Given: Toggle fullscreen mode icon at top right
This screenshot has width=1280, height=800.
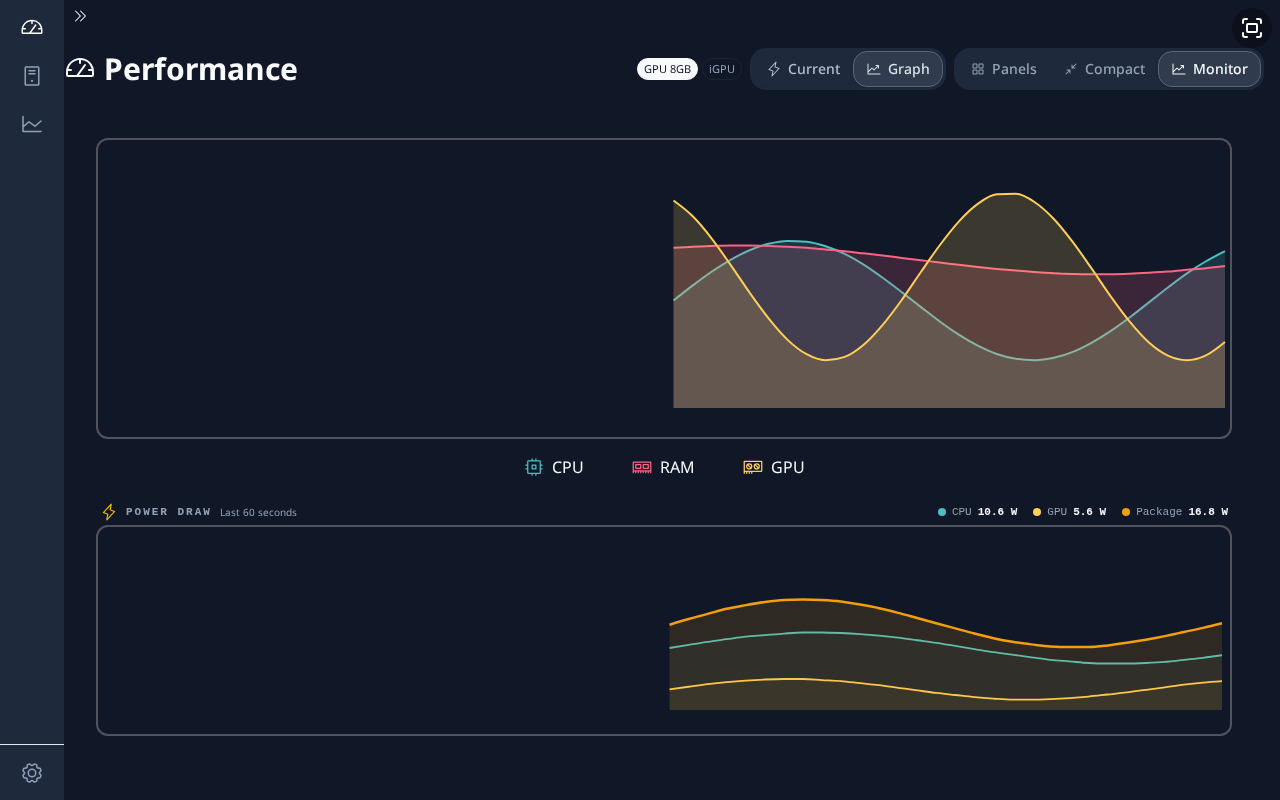Looking at the screenshot, I should coord(1252,28).
